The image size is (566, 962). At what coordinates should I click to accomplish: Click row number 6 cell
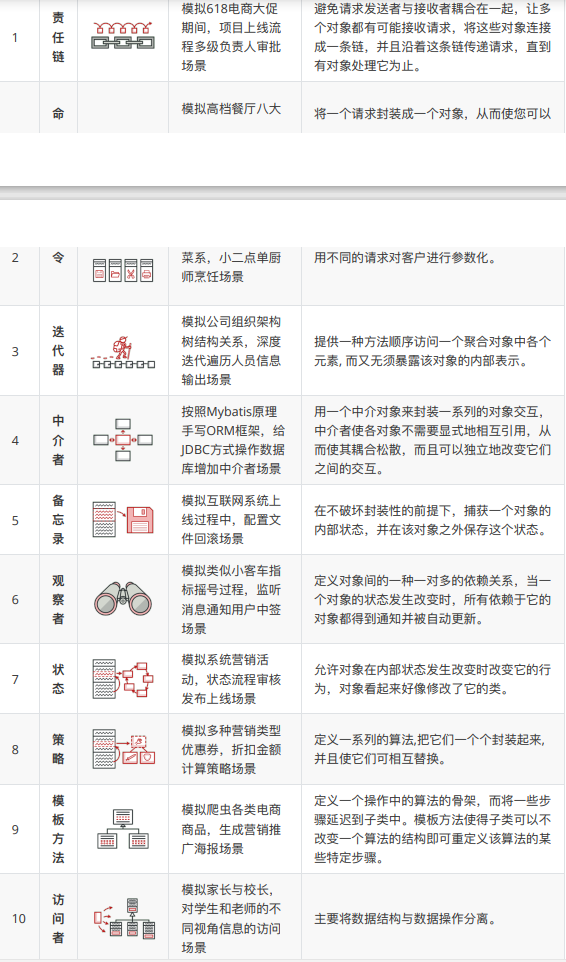click(x=20, y=599)
